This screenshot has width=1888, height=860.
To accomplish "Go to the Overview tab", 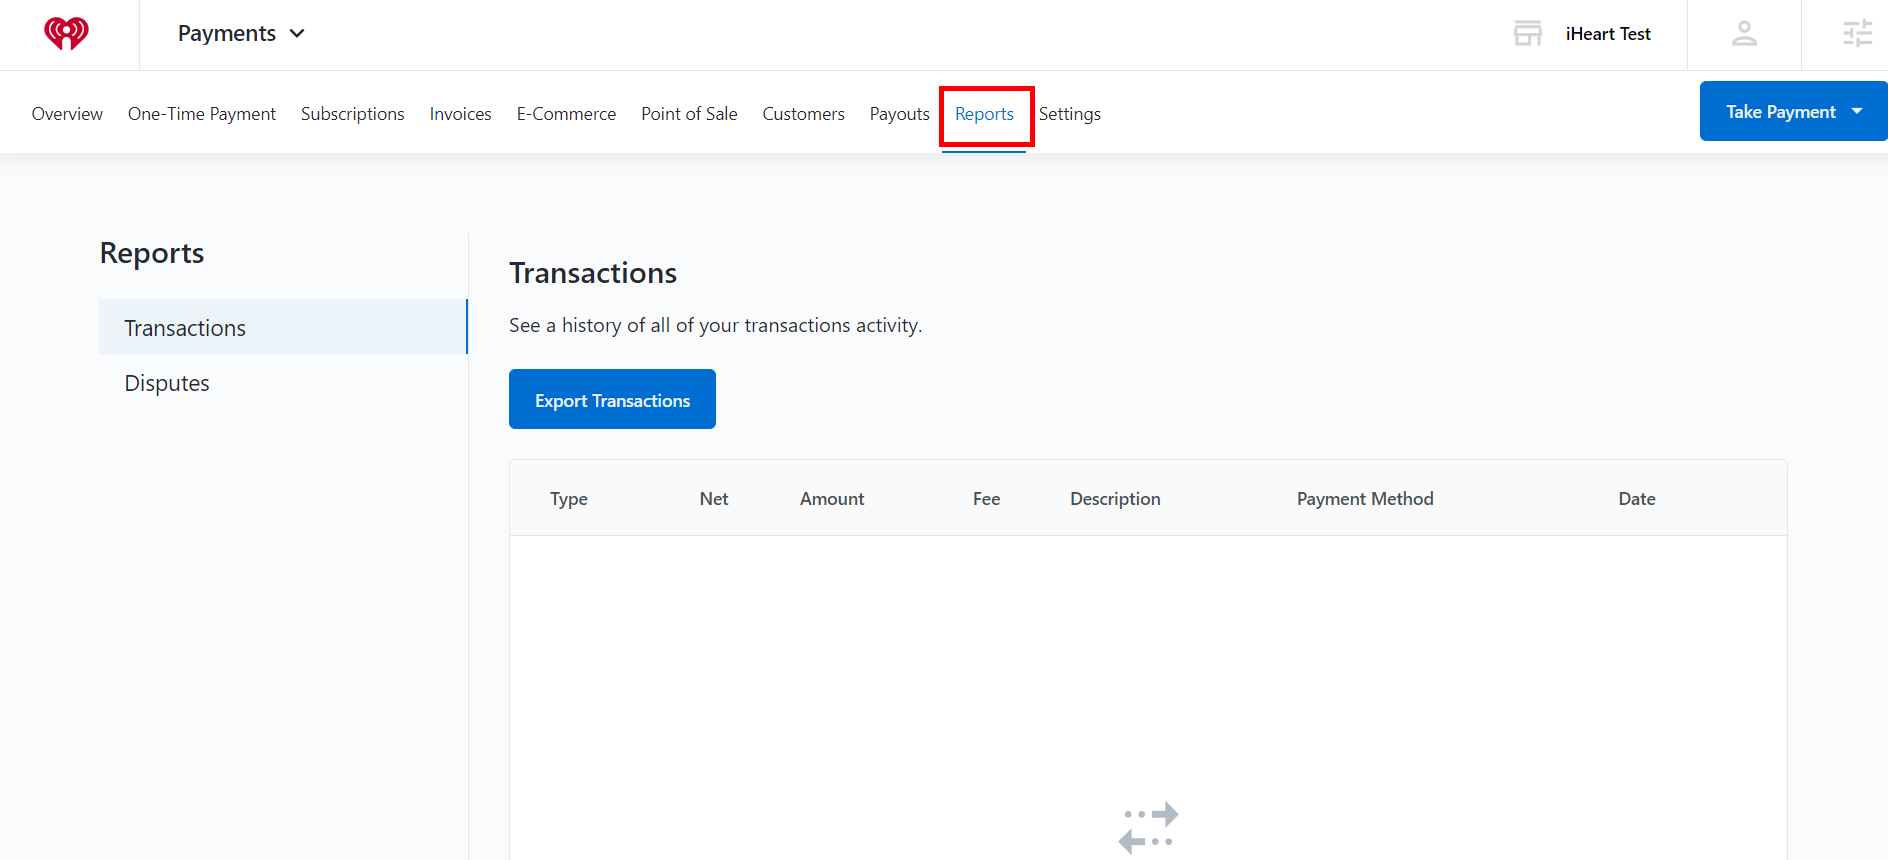I will click(67, 114).
